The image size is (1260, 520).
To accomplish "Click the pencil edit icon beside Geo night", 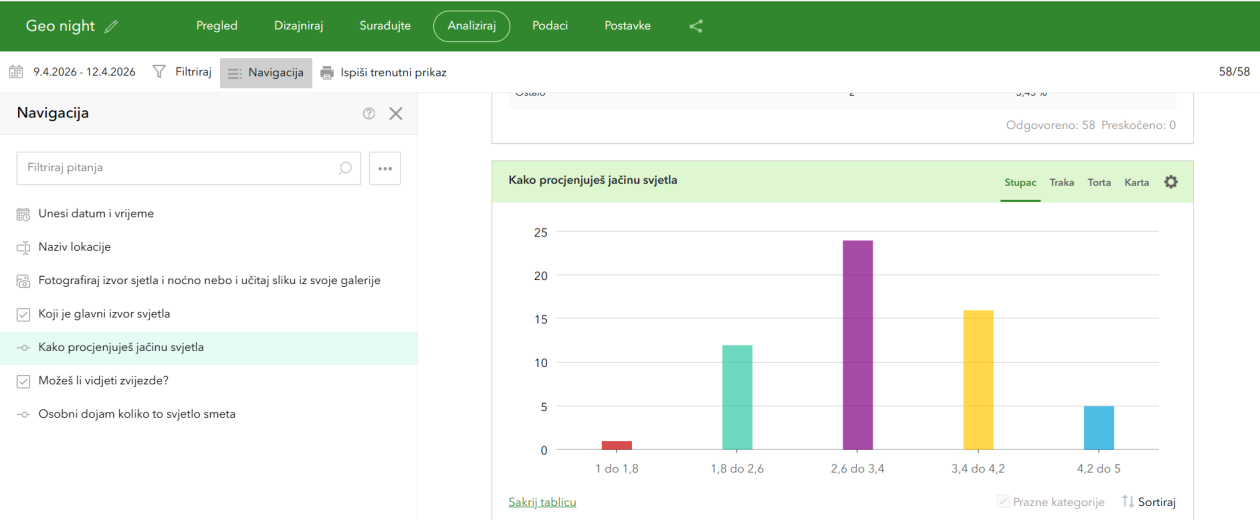I will pyautogui.click(x=111, y=26).
